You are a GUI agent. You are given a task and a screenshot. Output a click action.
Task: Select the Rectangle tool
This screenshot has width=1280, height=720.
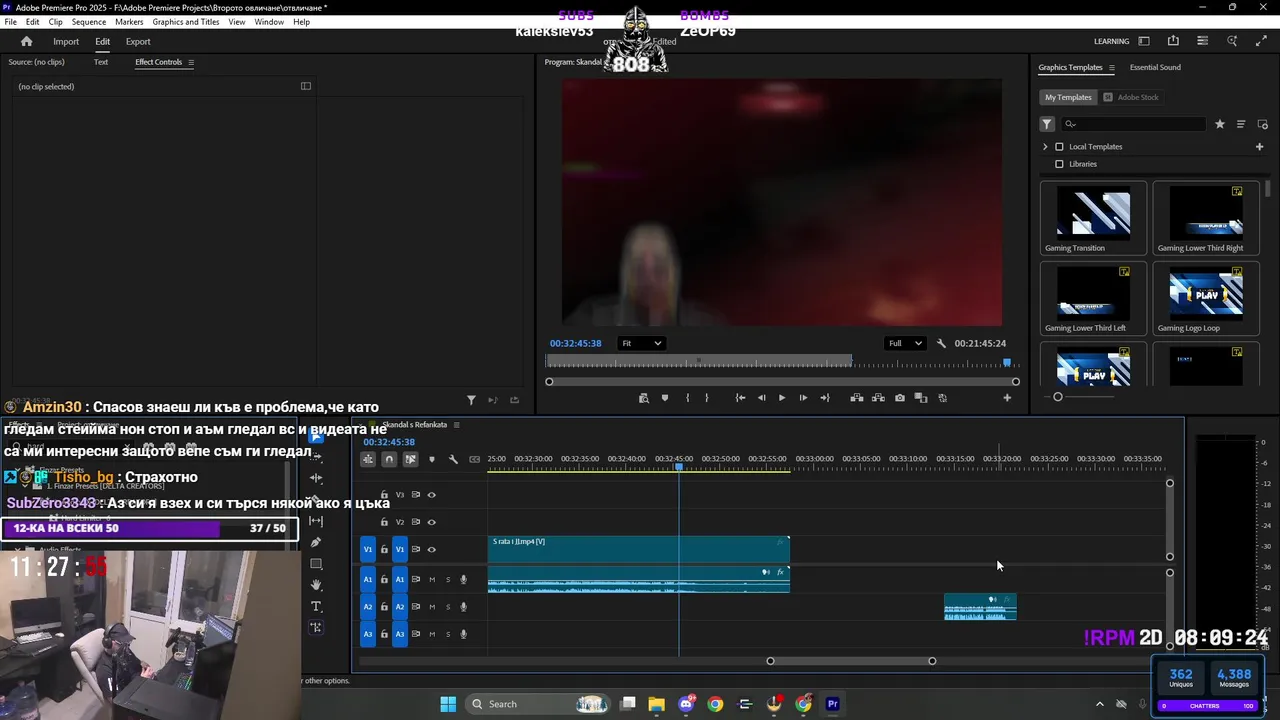coord(316,564)
